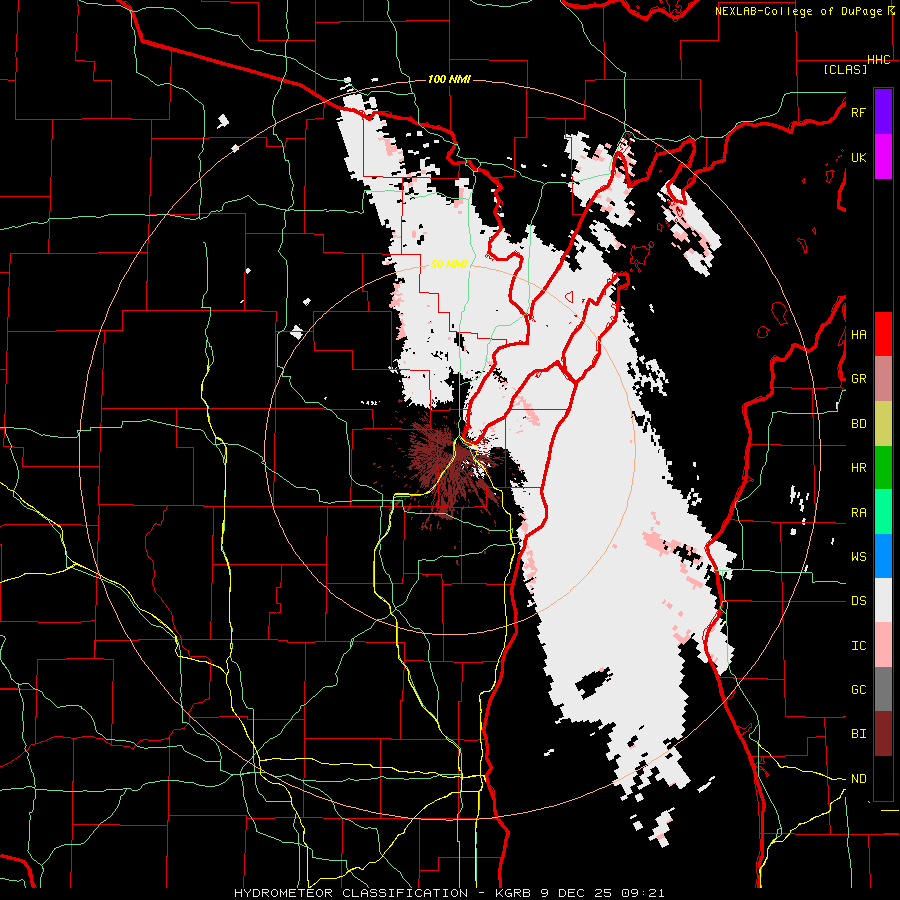The width and height of the screenshot is (900, 900).
Task: Click the RF purple legend swatch
Action: (x=883, y=112)
